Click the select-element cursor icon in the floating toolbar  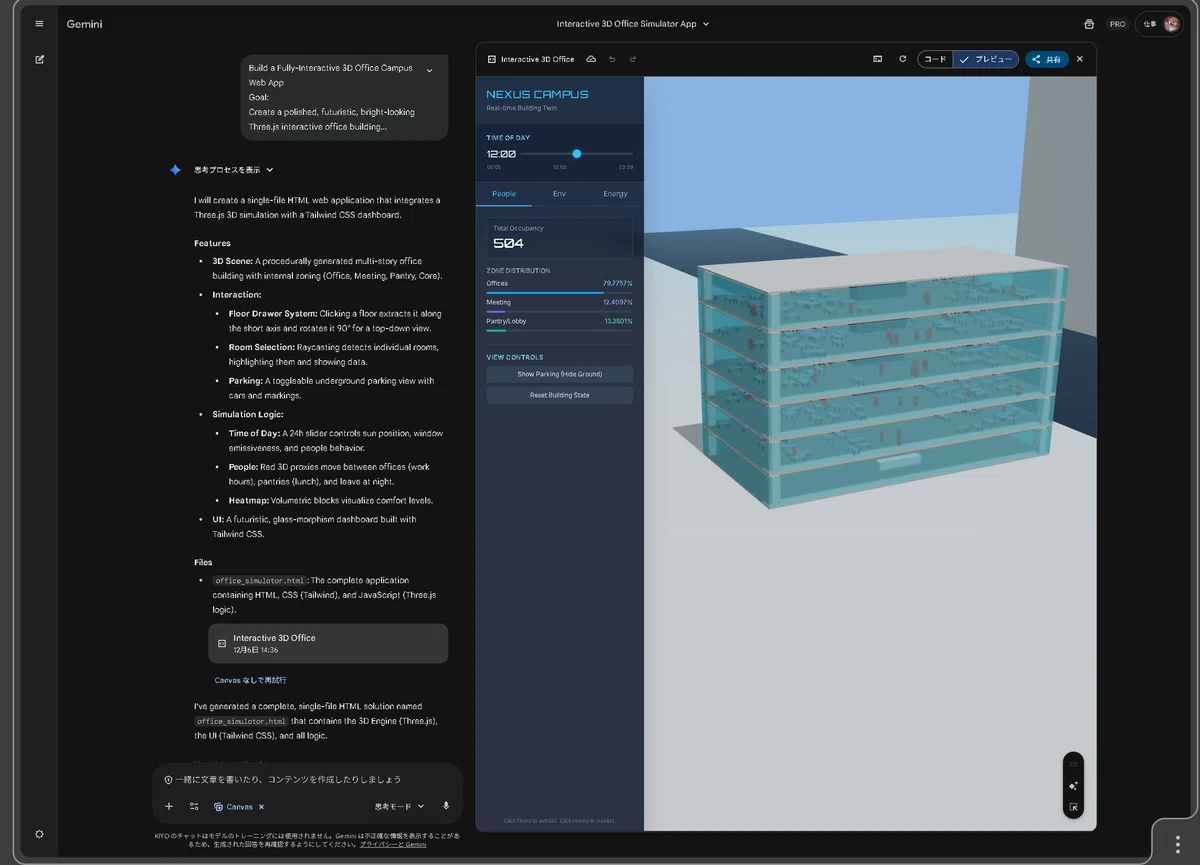click(1073, 807)
